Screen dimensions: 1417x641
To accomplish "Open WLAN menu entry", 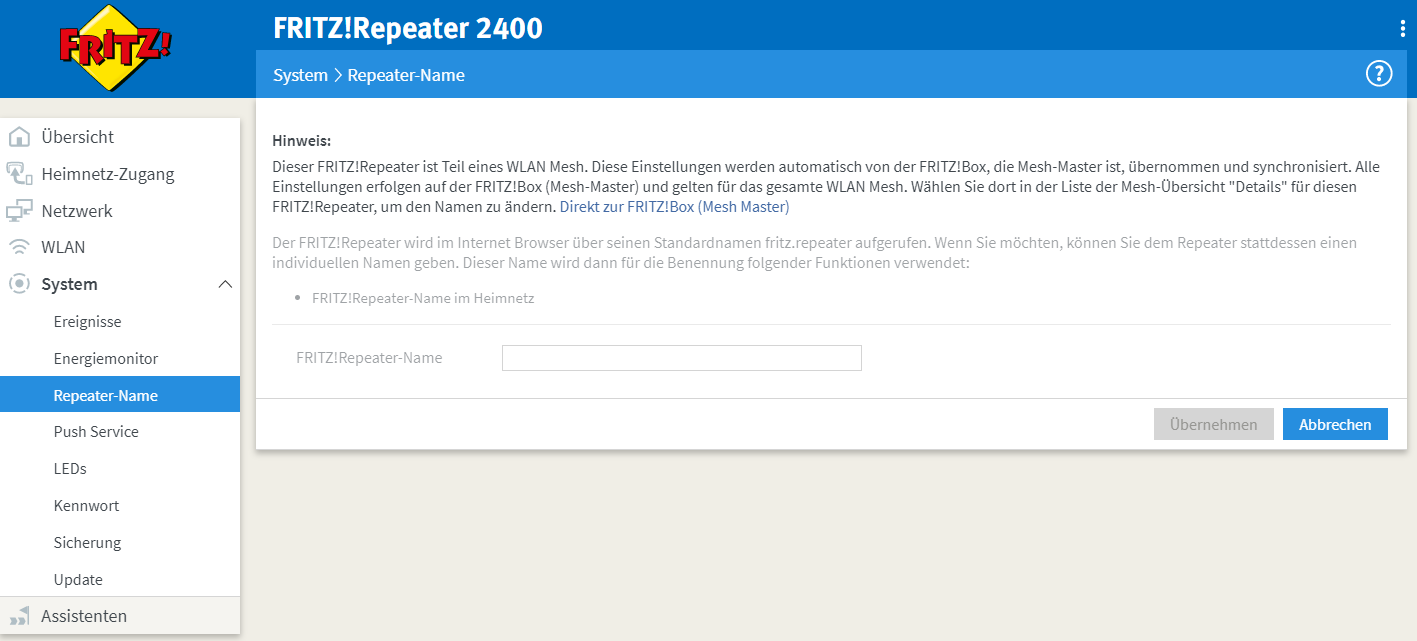I will point(120,248).
